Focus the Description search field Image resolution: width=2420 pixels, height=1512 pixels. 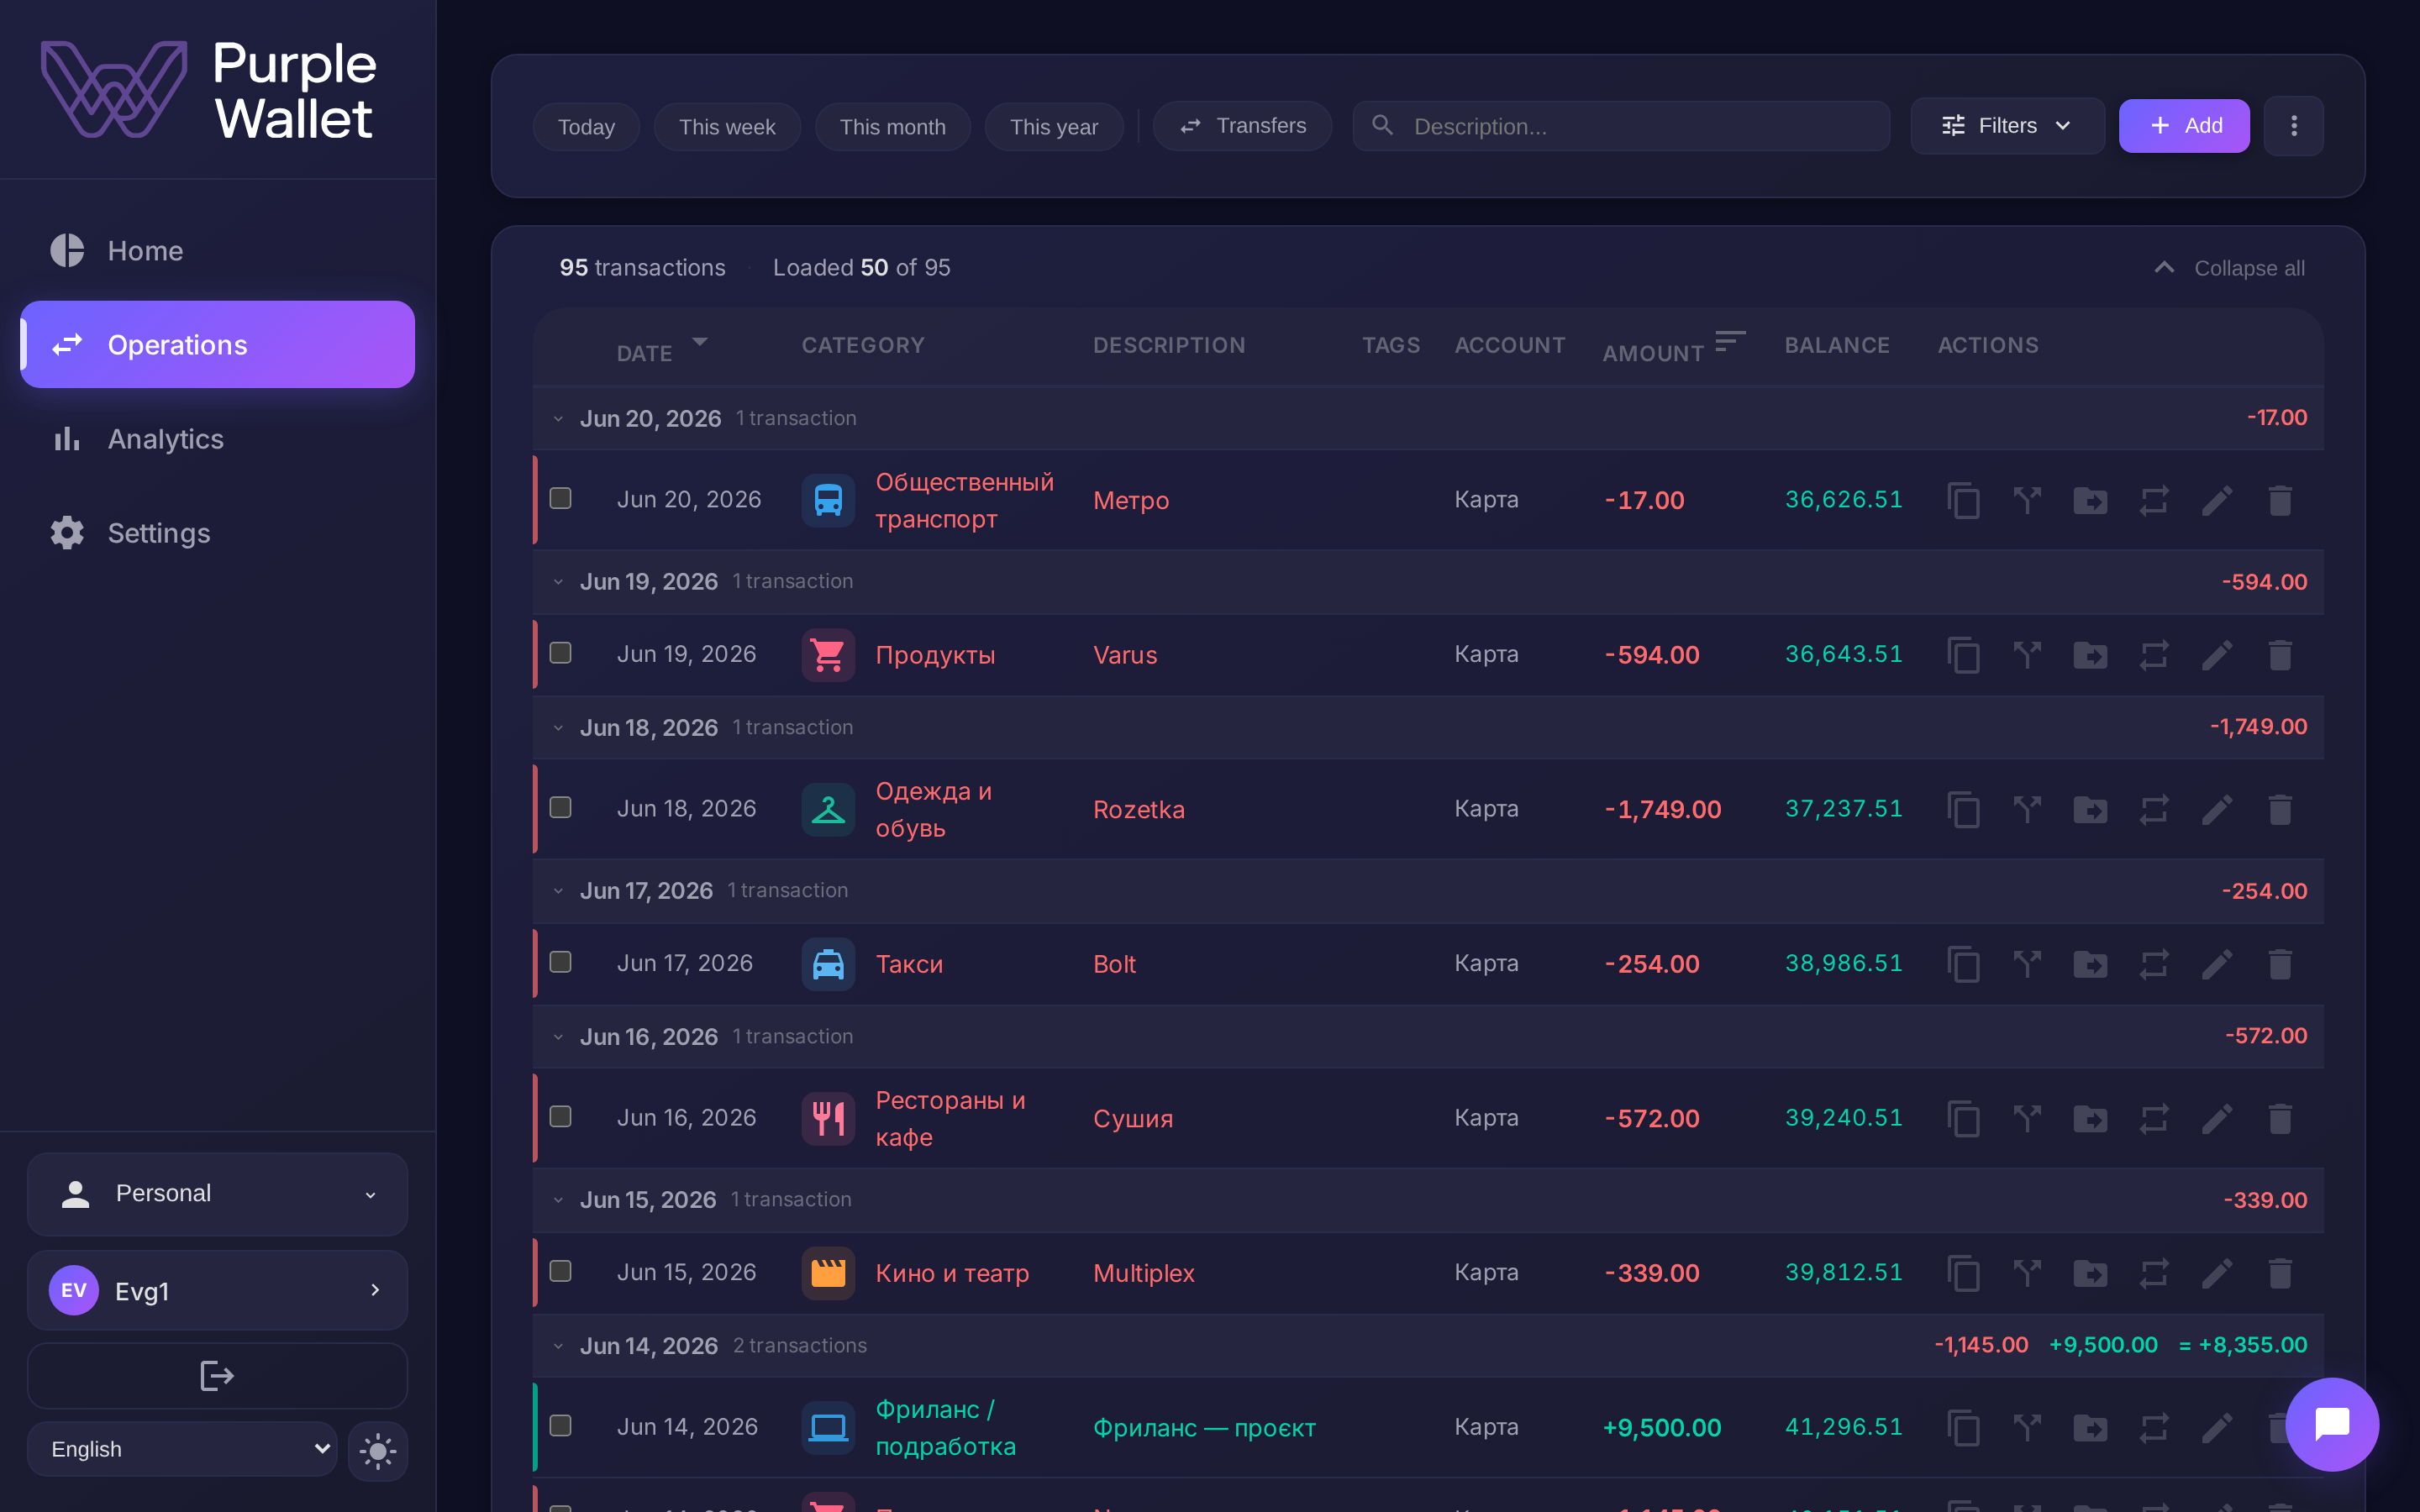[1621, 126]
